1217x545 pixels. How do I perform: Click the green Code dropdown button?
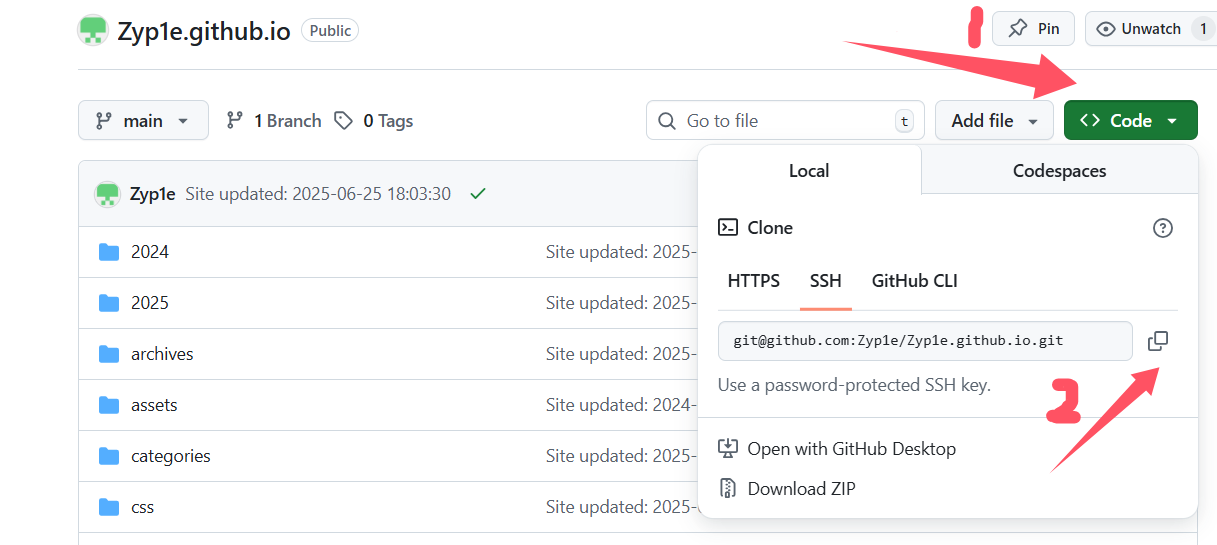pos(1130,121)
